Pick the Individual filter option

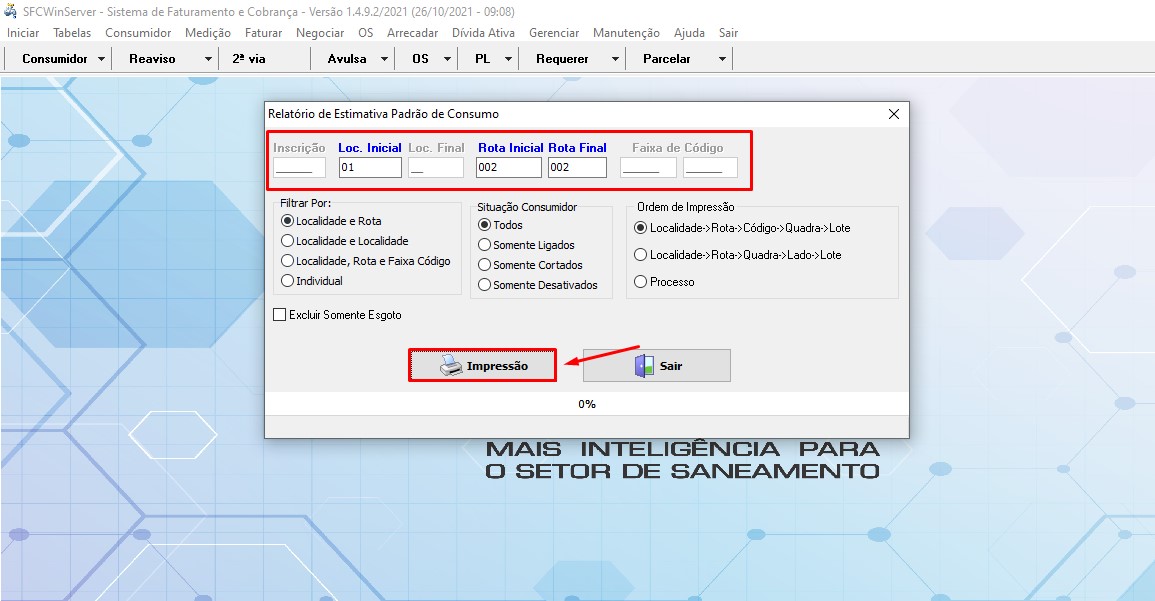[288, 281]
